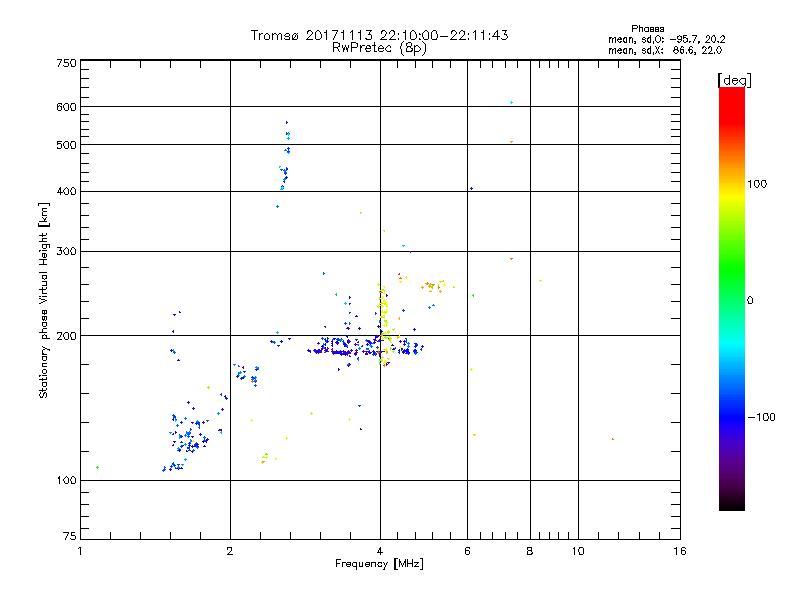Click the 'RwPretec (8p)' subtitle
Viewport: 800px width, 600px height.
[379, 48]
